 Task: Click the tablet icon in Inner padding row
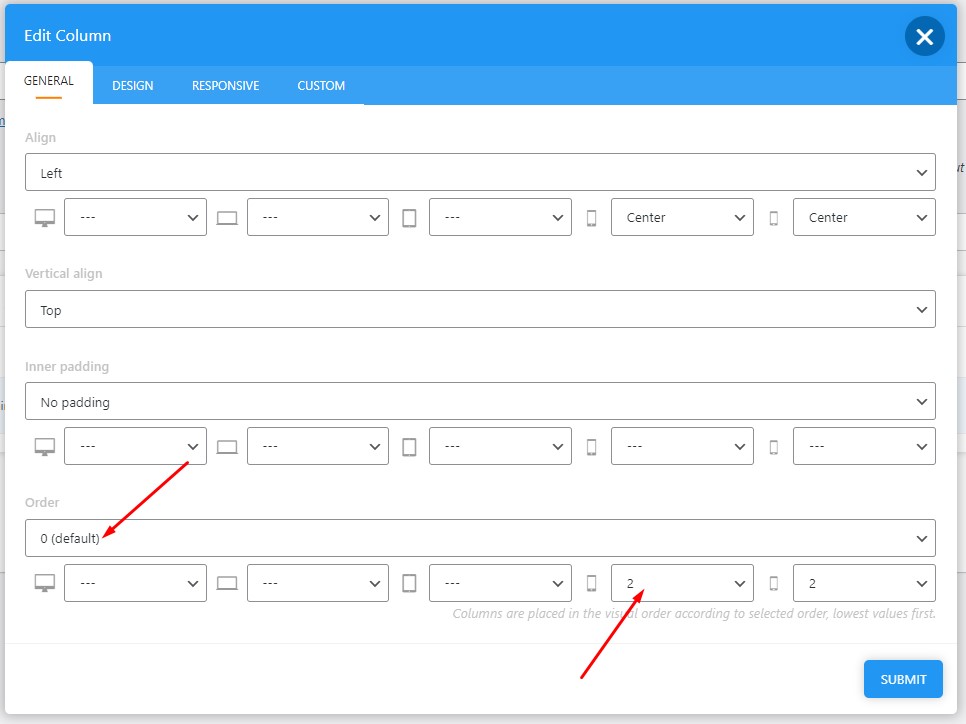409,447
